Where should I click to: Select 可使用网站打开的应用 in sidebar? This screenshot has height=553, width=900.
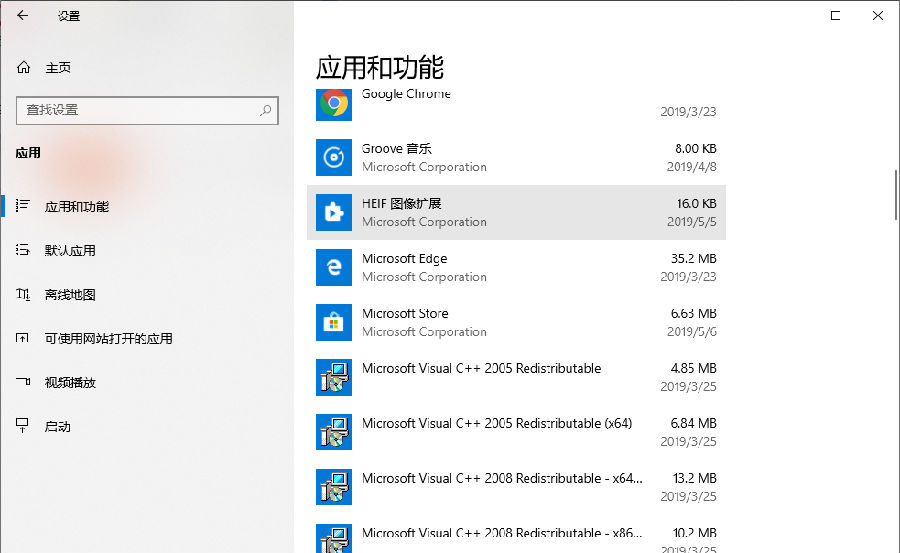pos(108,339)
